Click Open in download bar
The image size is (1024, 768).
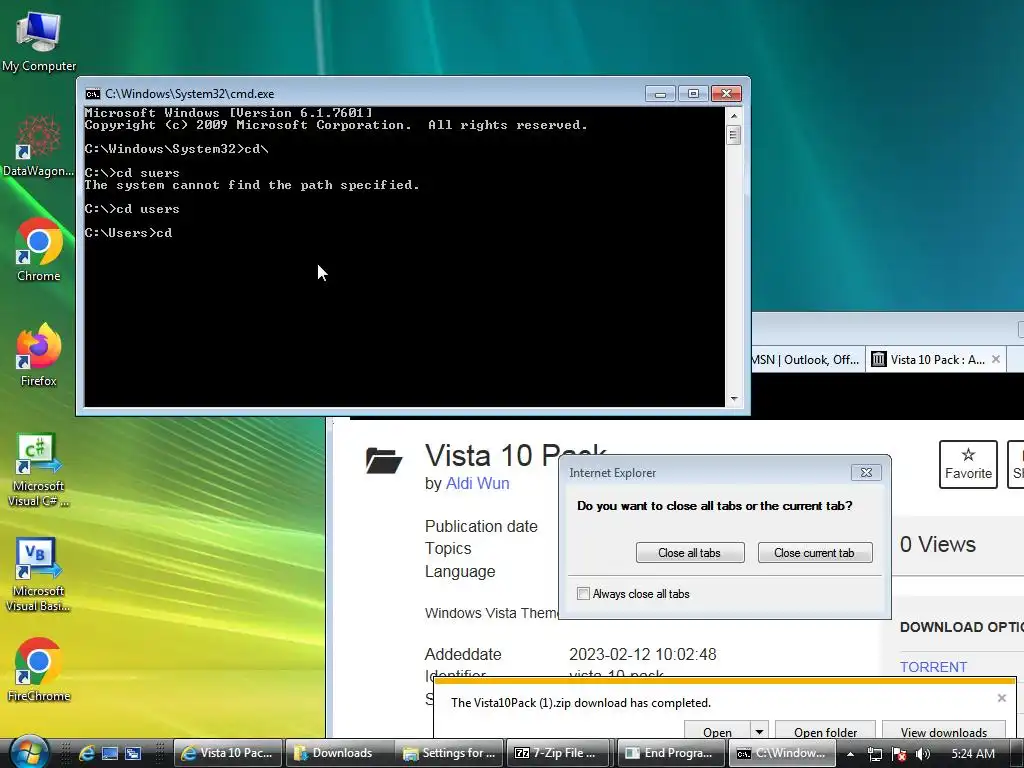[717, 732]
